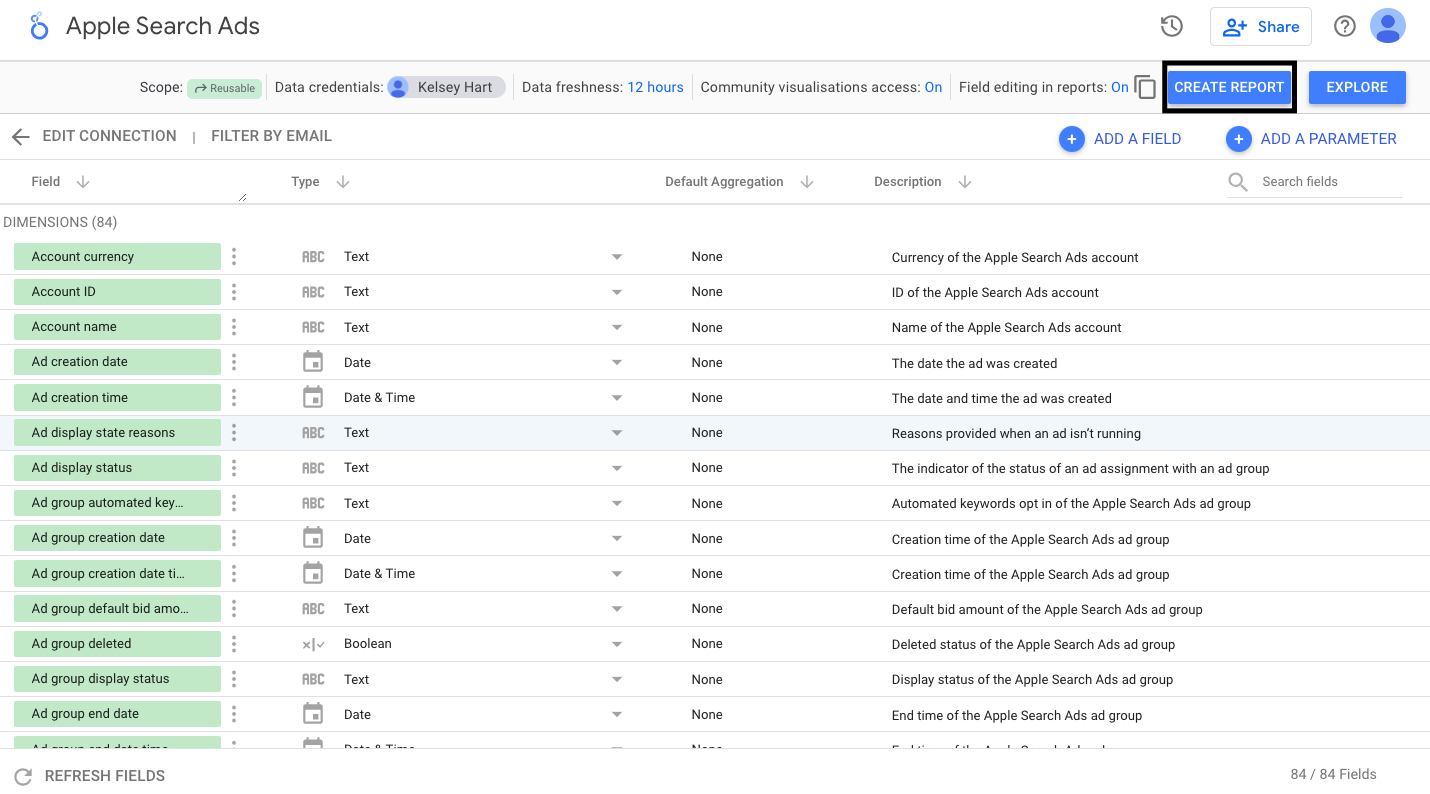Select the Ad group end date field chip
The image size is (1430, 794).
(x=117, y=714)
